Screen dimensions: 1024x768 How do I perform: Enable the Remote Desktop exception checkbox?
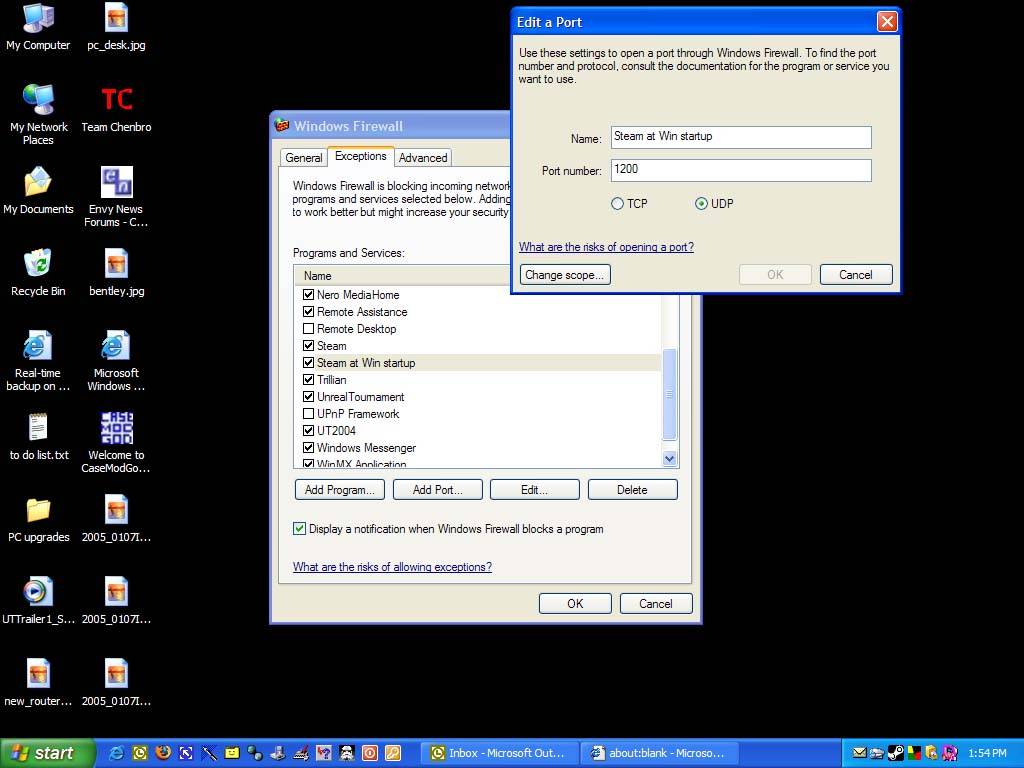pos(308,328)
